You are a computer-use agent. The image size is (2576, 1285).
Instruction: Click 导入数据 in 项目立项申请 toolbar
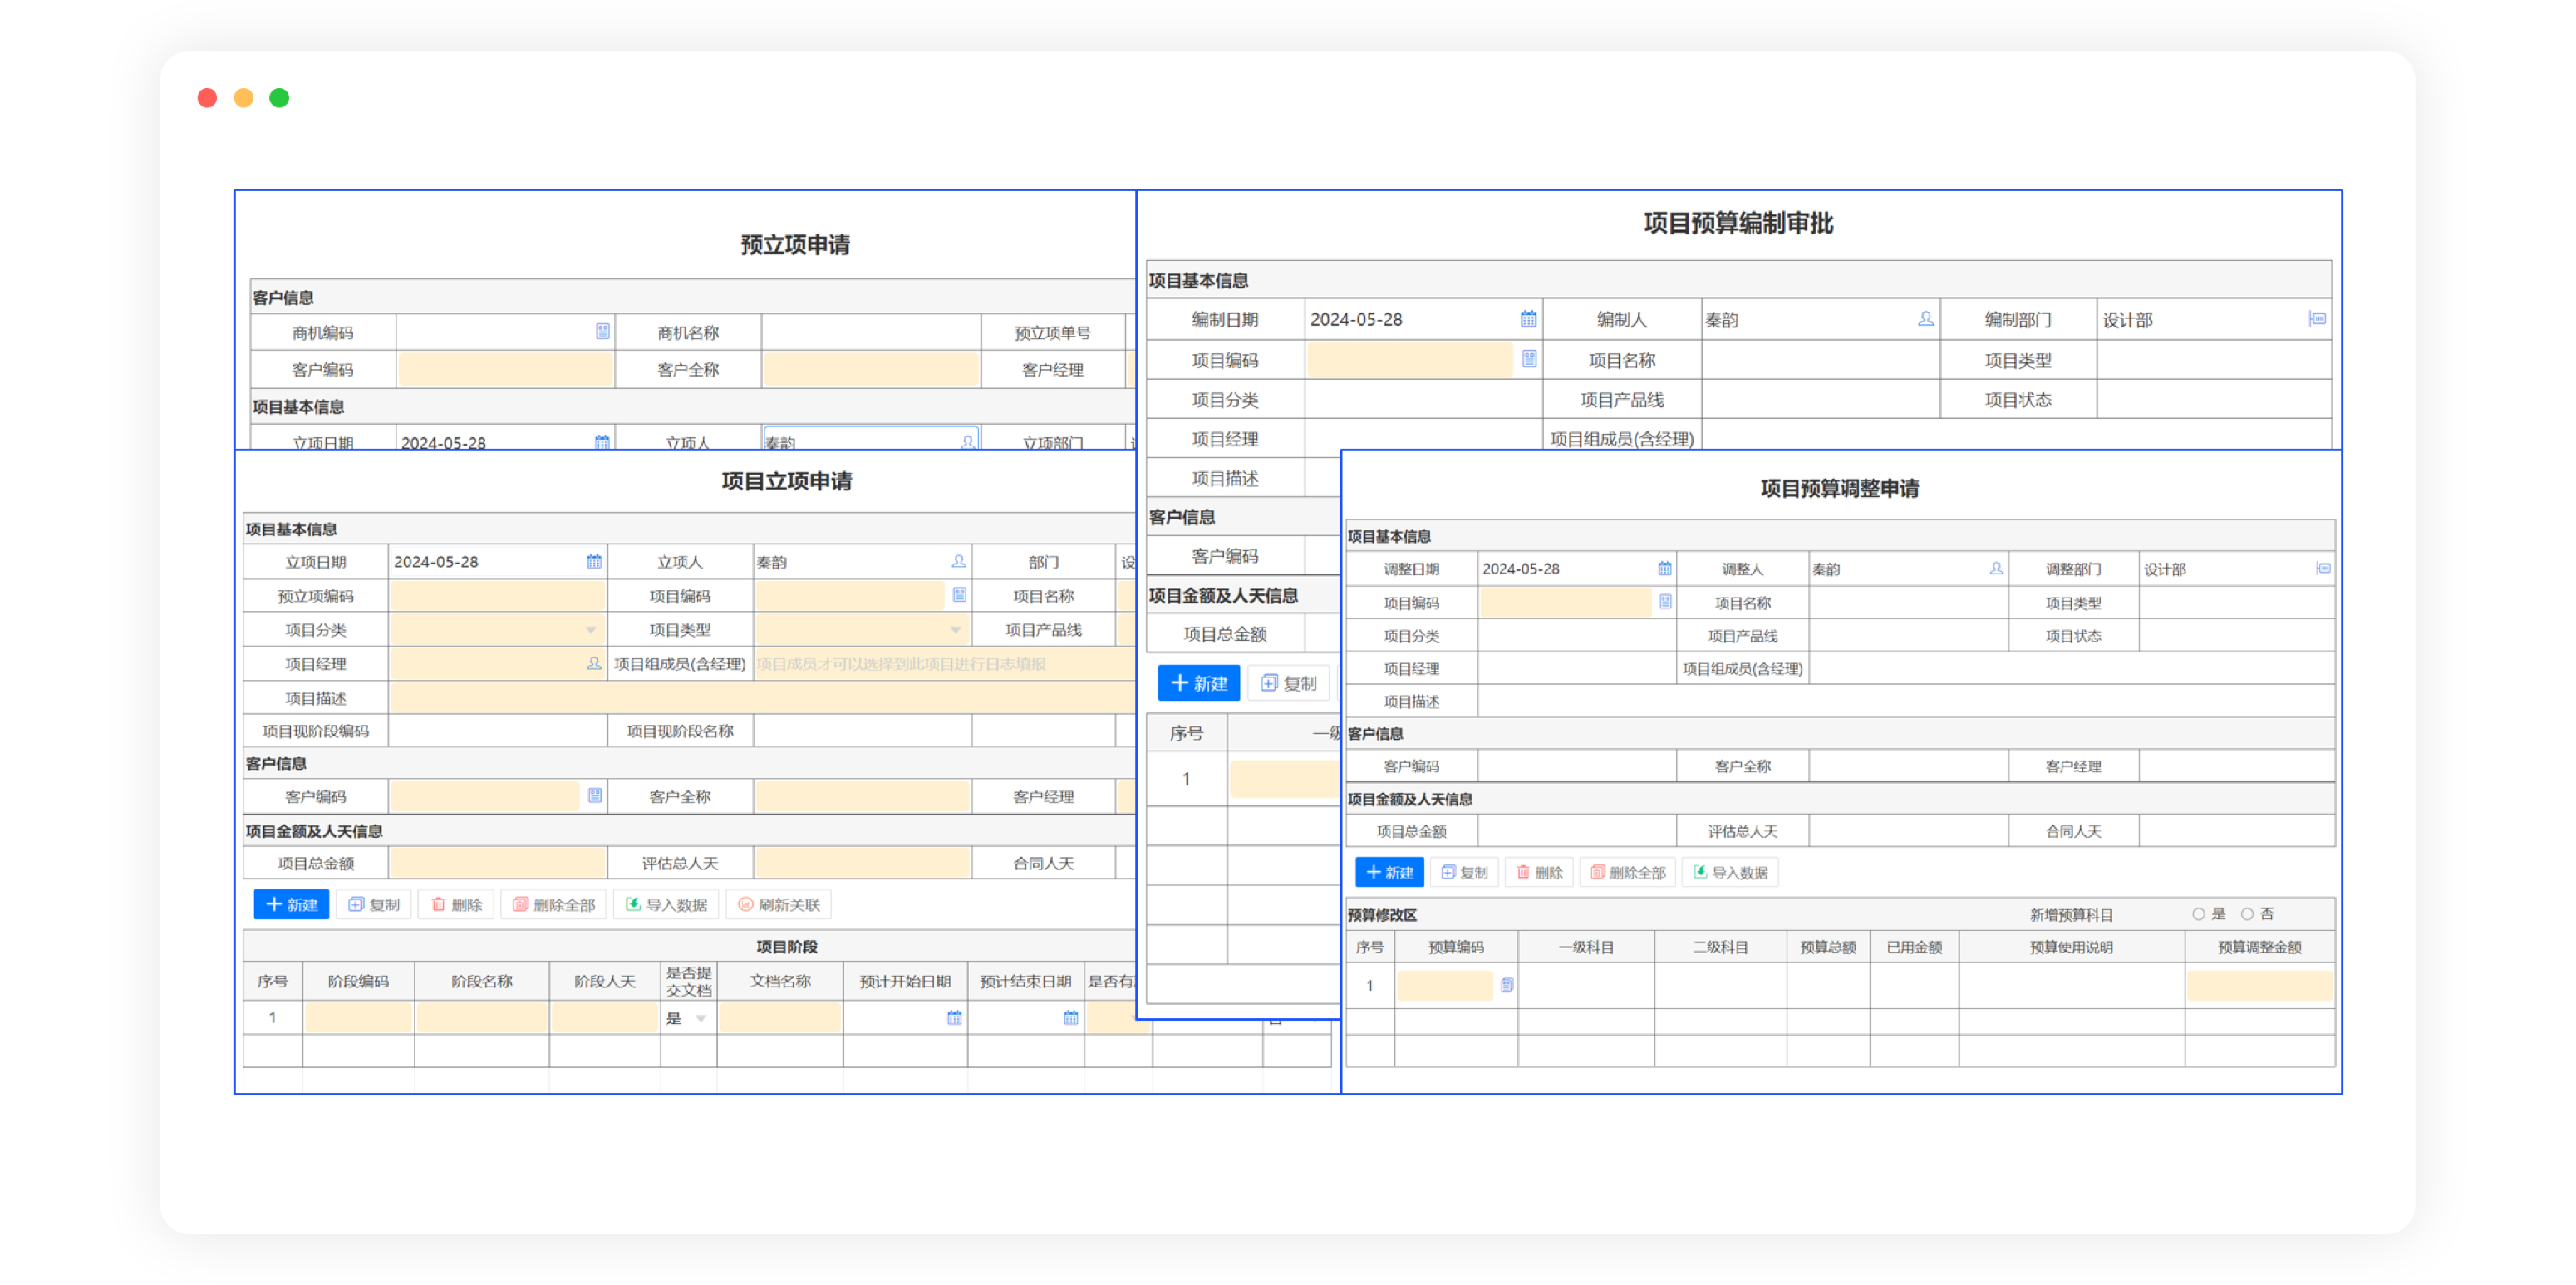[x=666, y=904]
